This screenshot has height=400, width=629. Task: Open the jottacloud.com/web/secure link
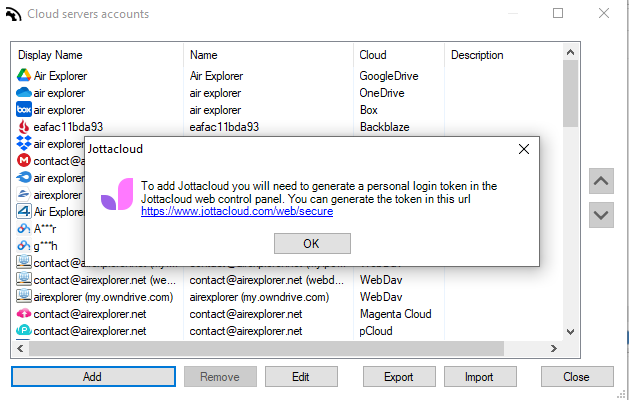(x=237, y=211)
